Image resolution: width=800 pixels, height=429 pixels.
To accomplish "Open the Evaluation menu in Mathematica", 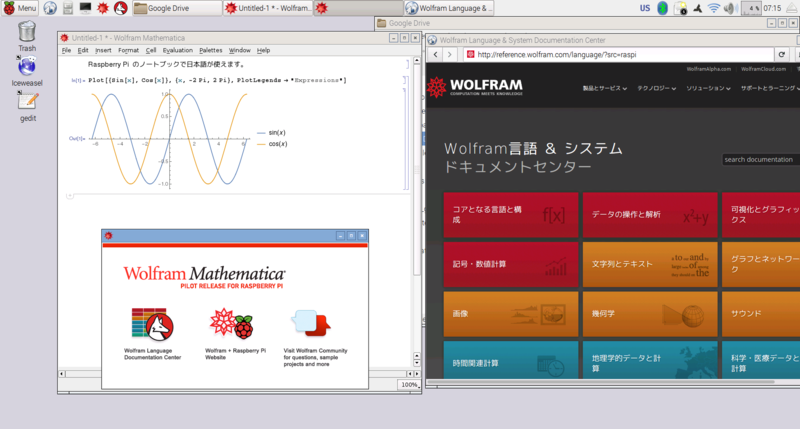I will click(178, 50).
